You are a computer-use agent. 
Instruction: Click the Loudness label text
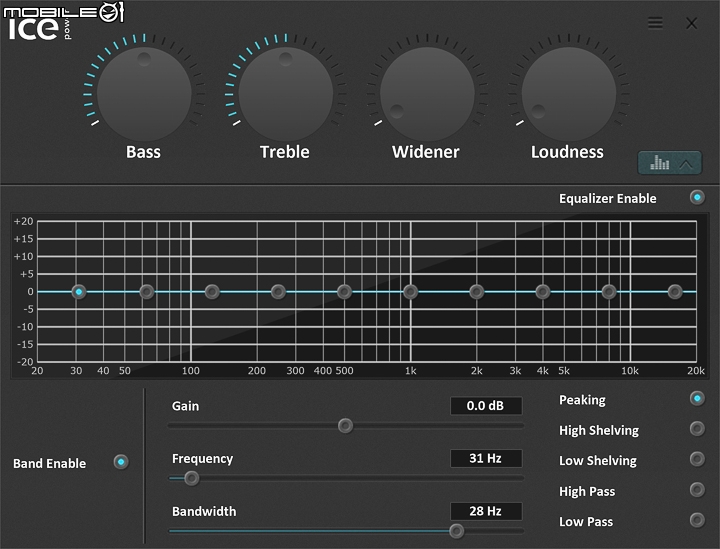pyautogui.click(x=568, y=152)
